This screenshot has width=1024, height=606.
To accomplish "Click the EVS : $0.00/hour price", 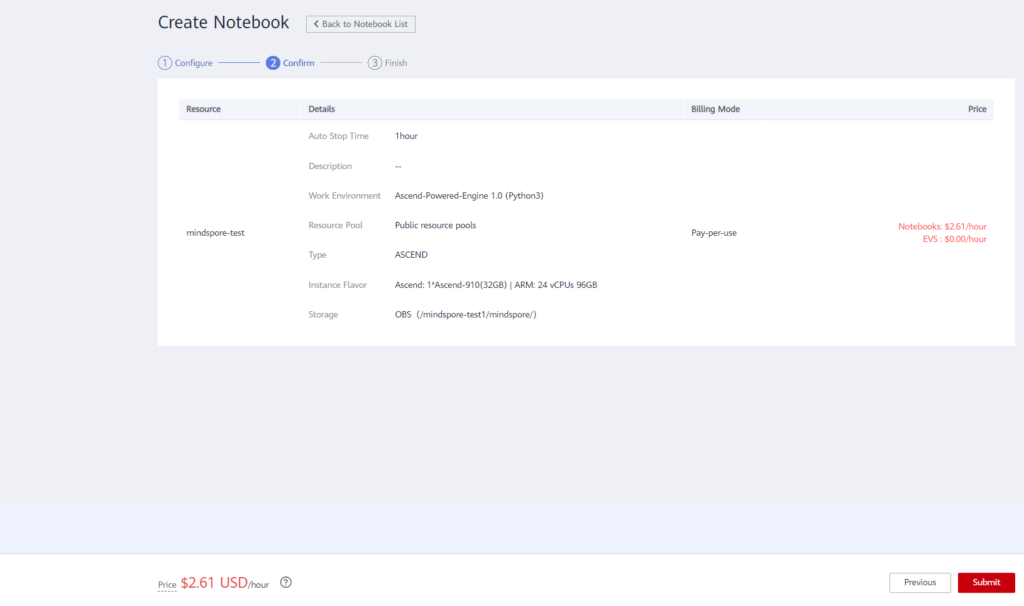I will (x=955, y=239).
